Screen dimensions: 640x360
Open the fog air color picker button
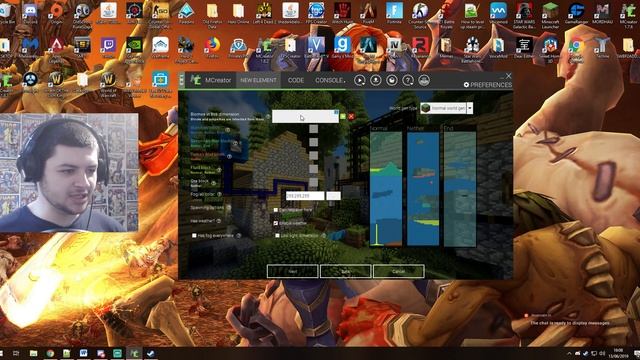coord(333,196)
